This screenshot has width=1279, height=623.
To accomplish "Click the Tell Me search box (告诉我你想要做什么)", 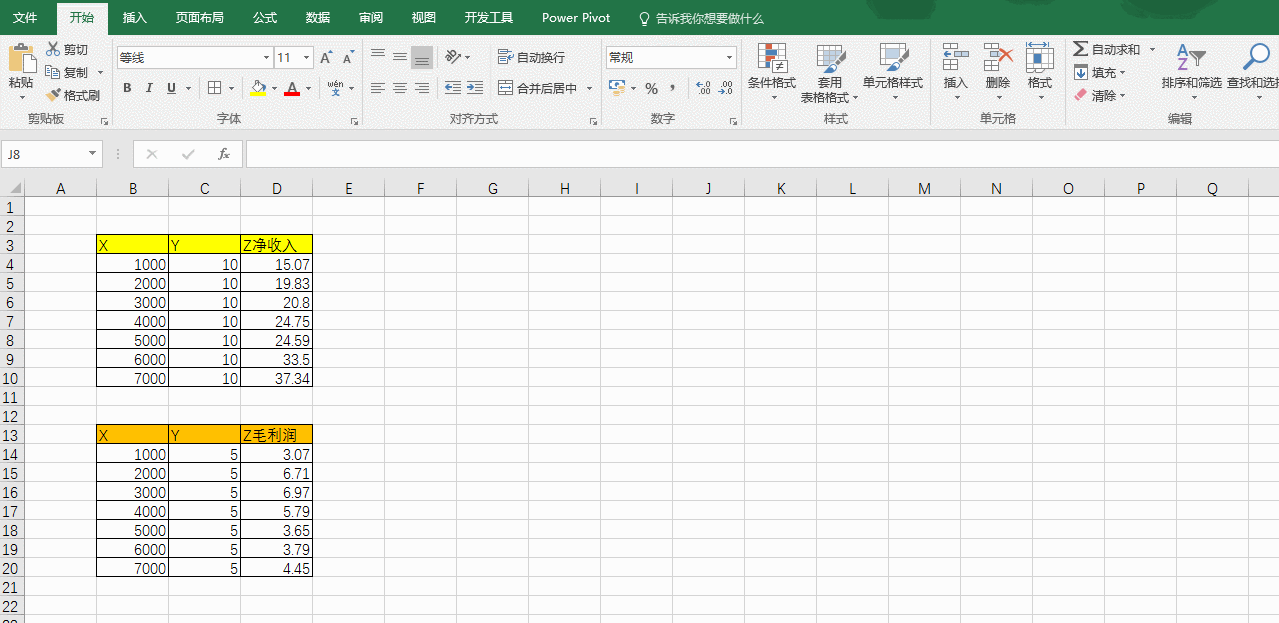I will tap(702, 18).
